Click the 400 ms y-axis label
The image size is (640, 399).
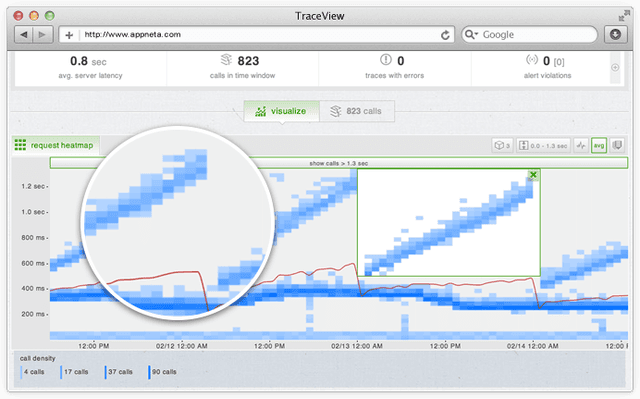tap(33, 288)
